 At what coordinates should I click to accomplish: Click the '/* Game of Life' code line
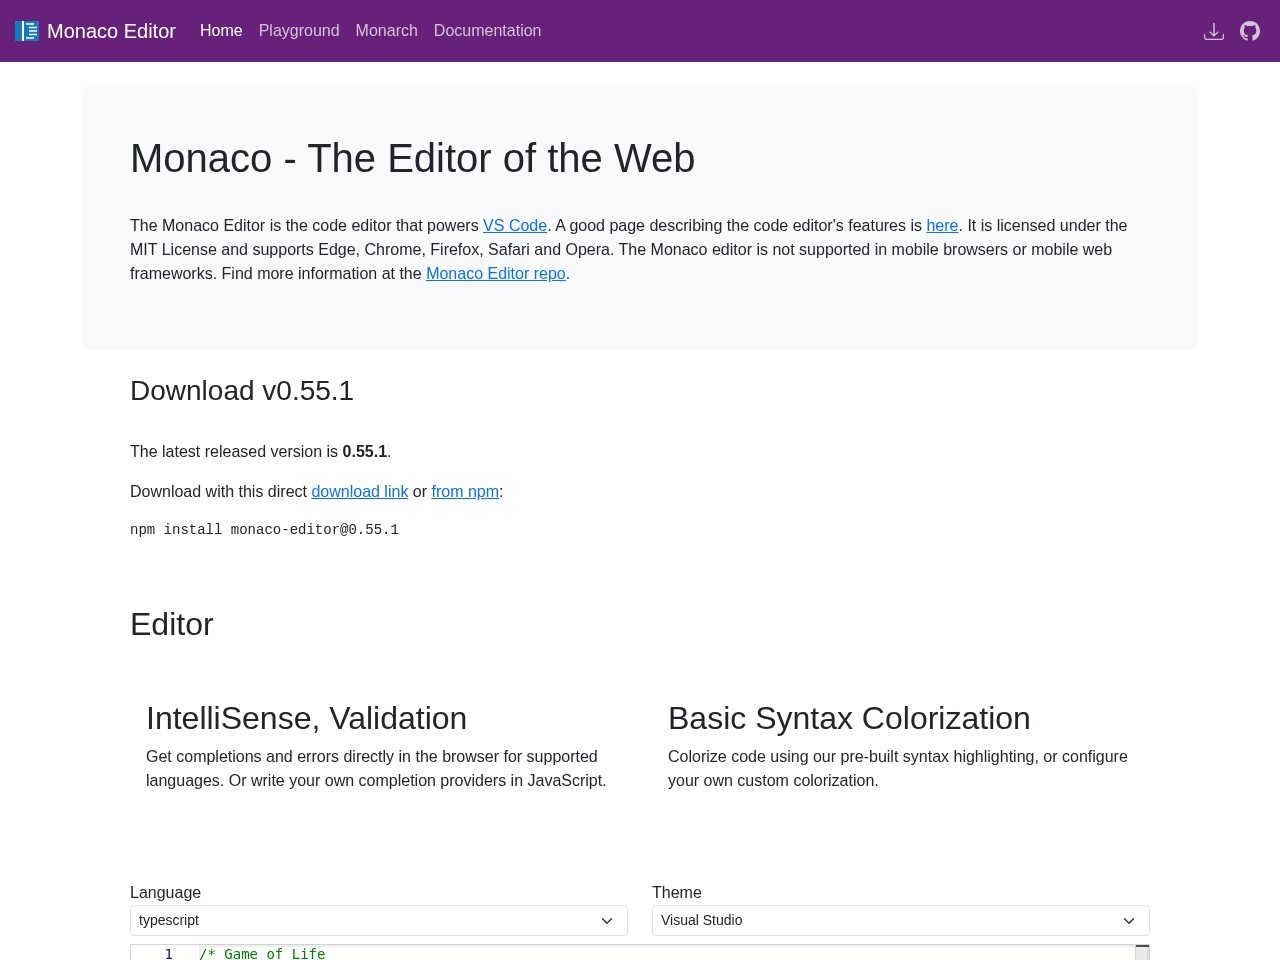[262, 954]
